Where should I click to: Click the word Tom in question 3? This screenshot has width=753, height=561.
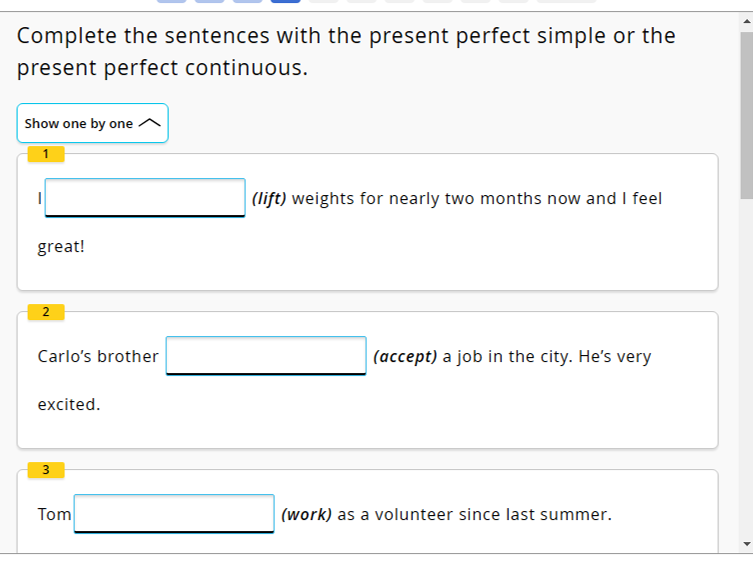54,514
